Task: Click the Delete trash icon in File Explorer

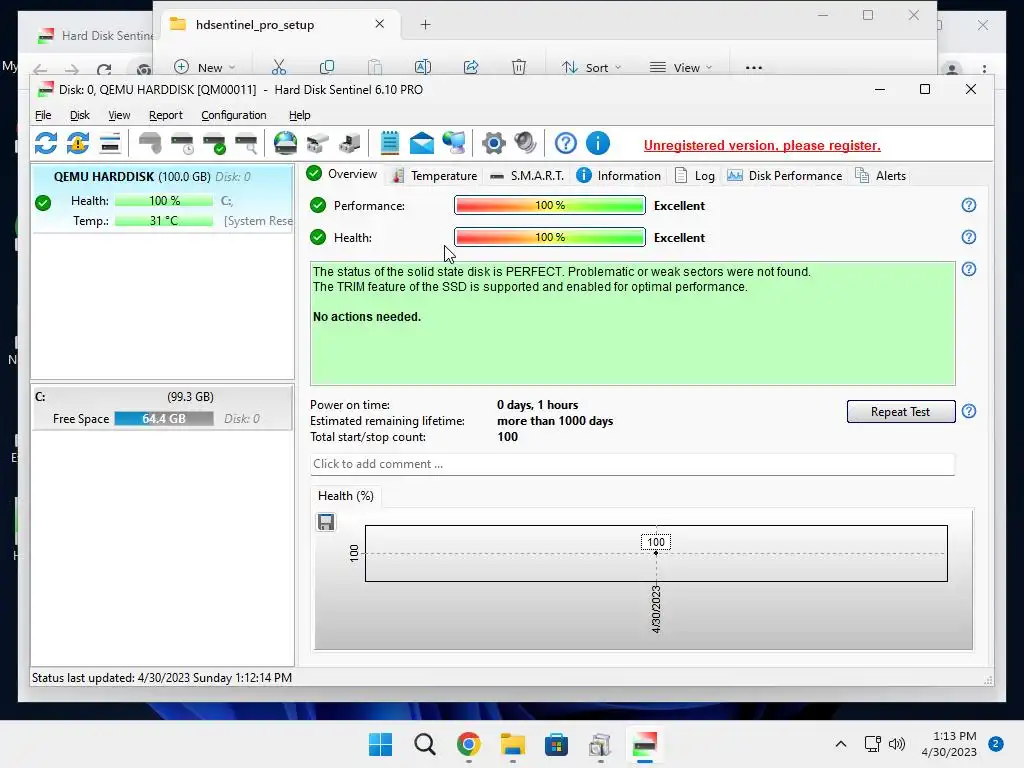Action: coord(519,67)
